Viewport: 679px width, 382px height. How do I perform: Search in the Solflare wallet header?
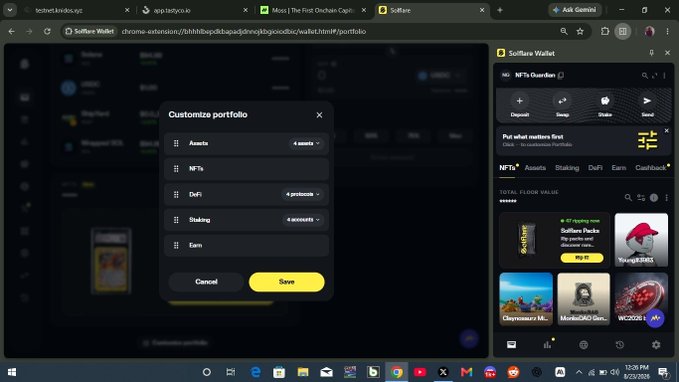(644, 75)
